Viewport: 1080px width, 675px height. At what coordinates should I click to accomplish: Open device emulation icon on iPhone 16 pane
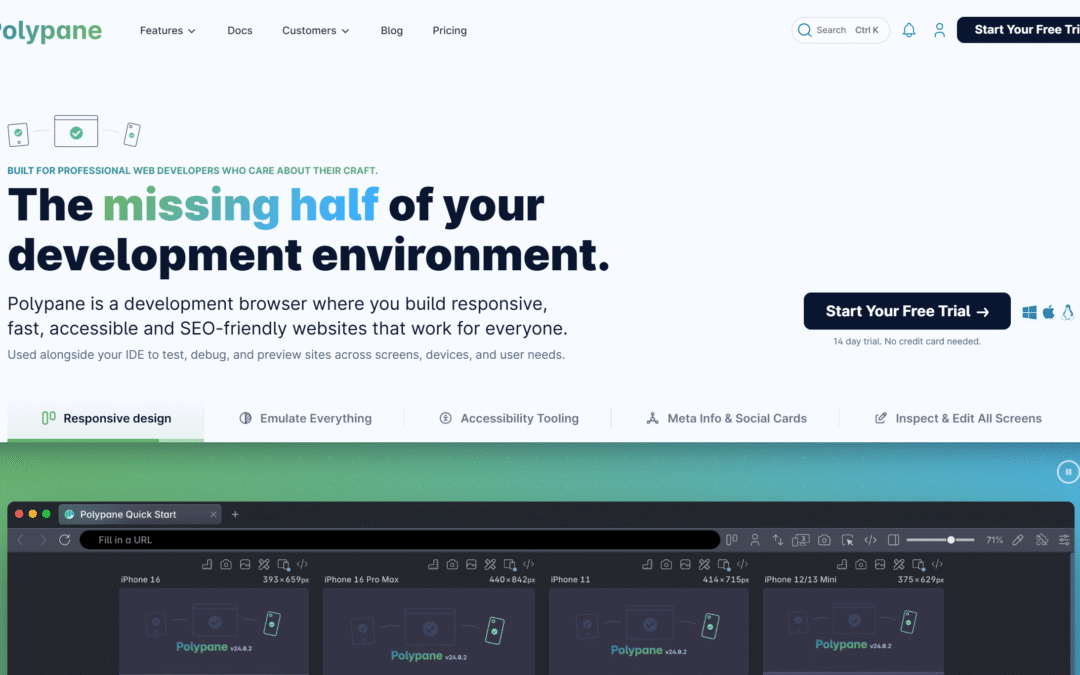tap(283, 564)
